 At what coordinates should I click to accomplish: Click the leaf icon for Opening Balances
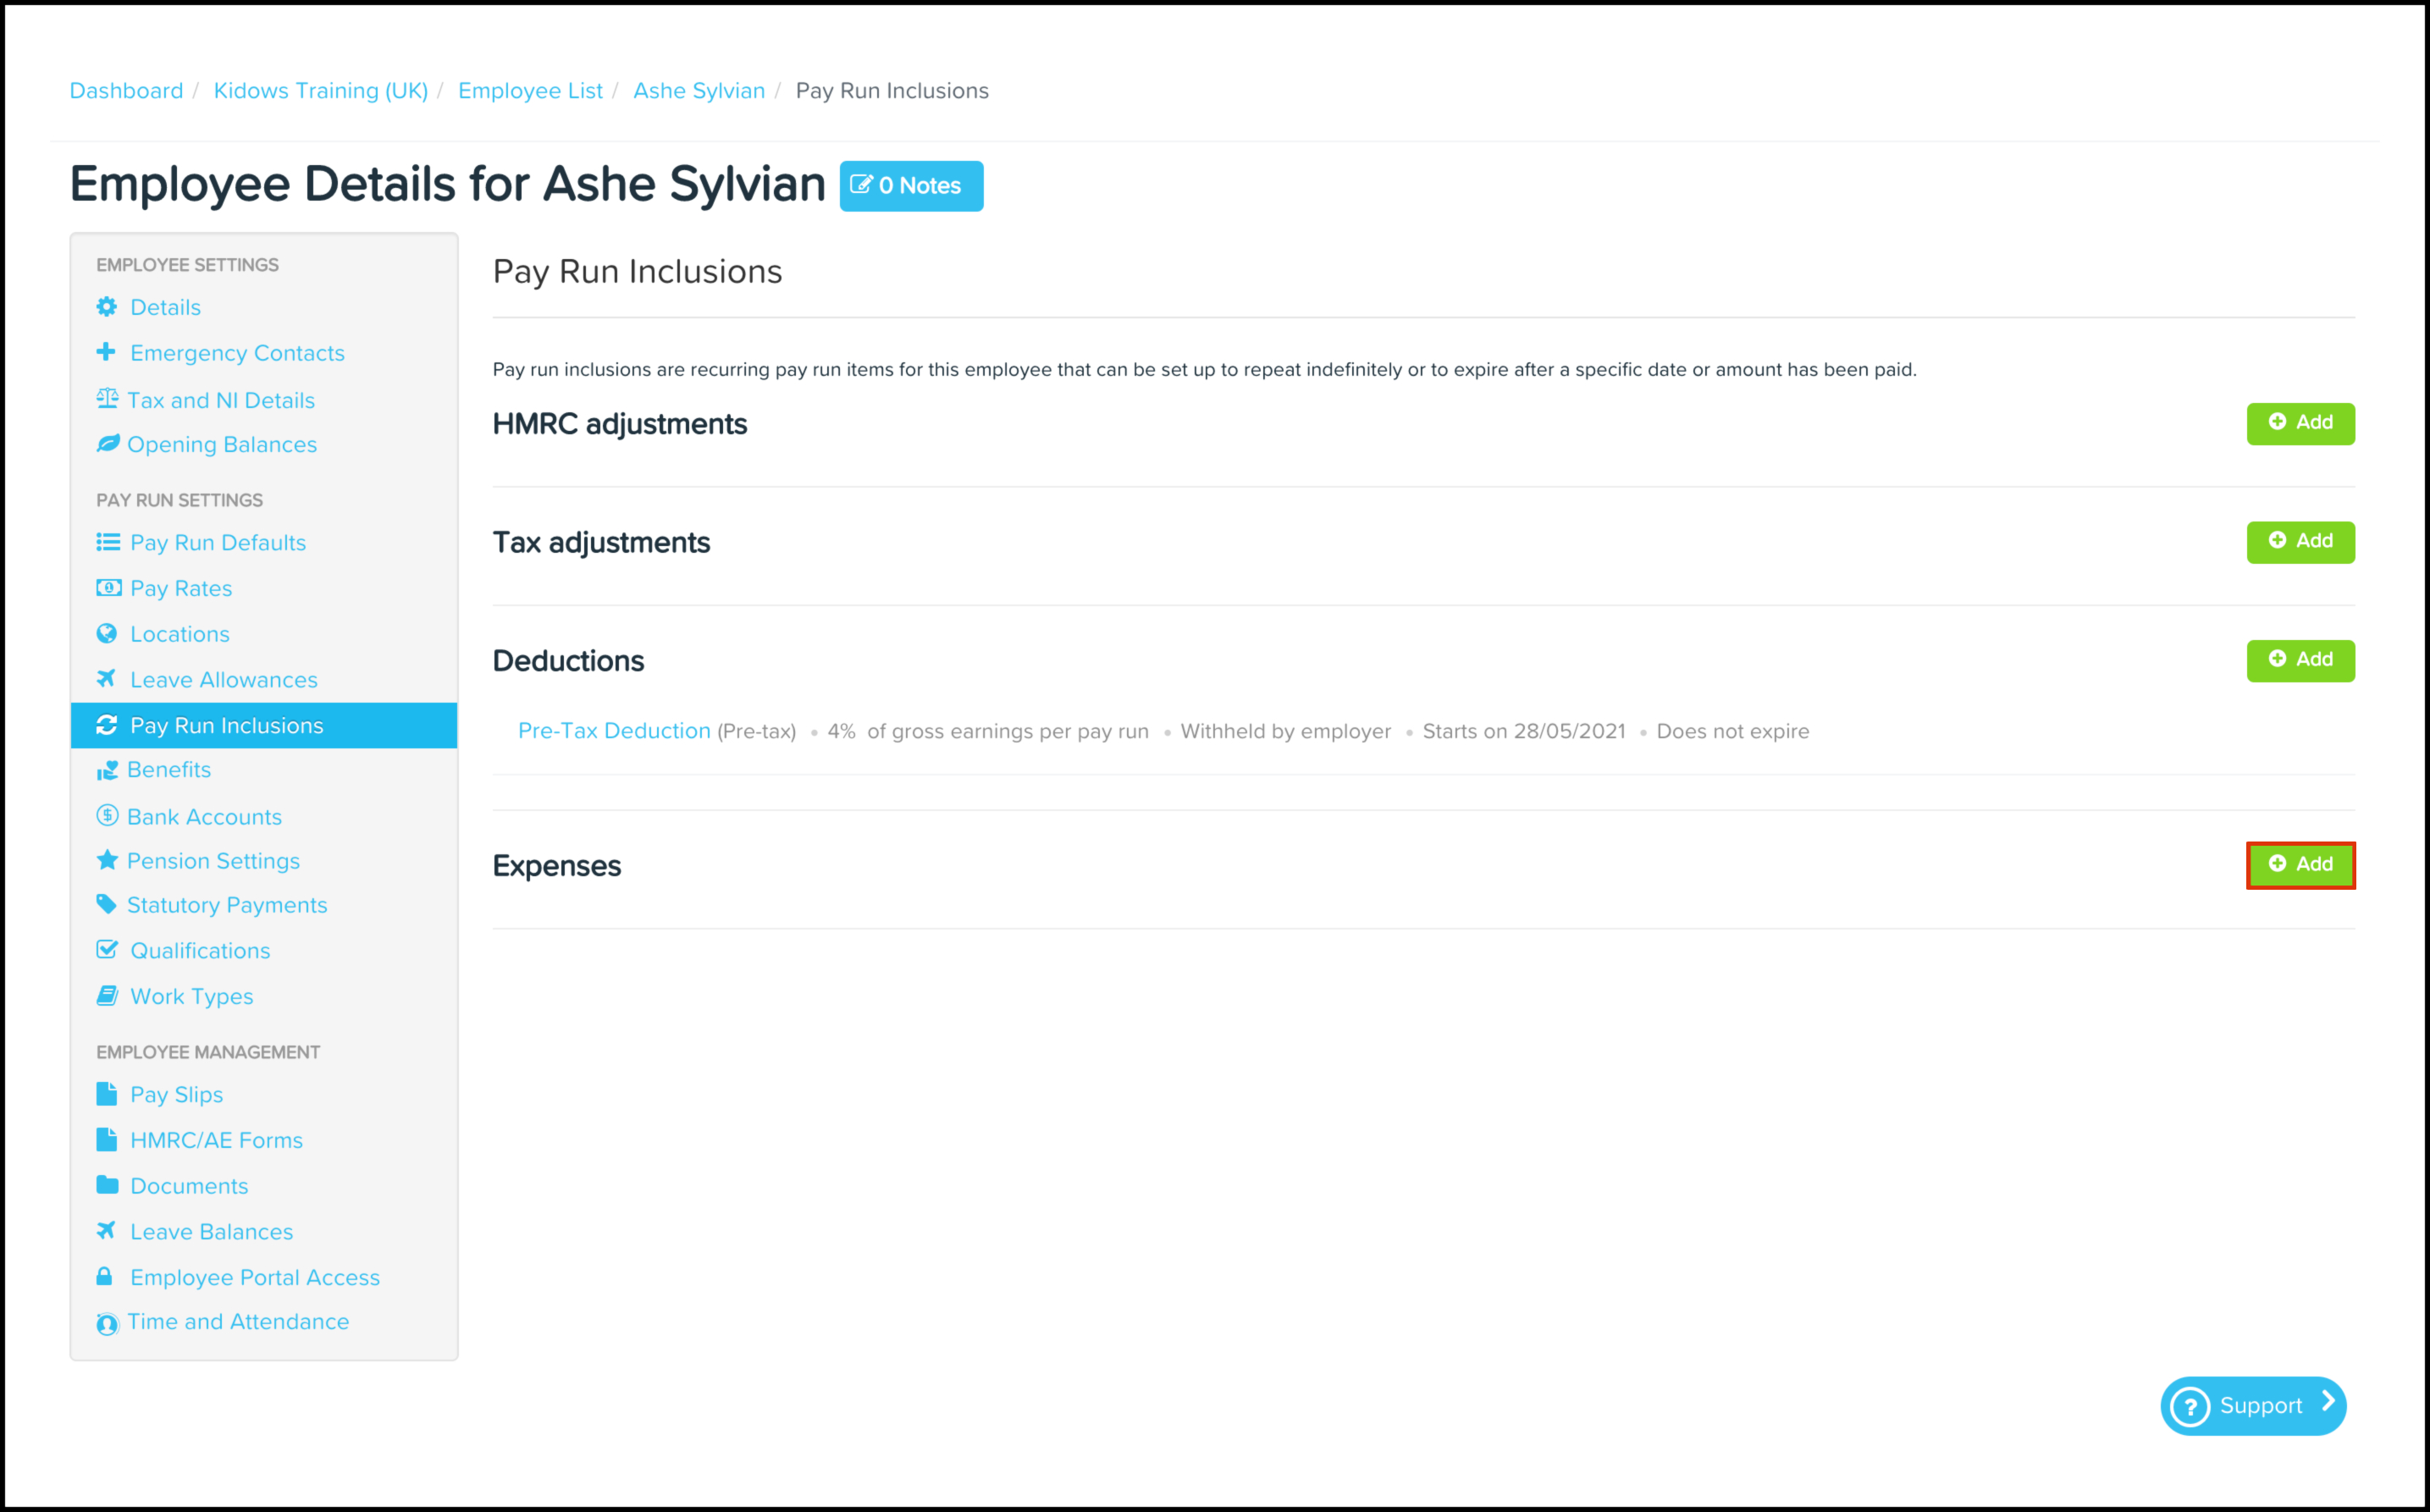pos(108,443)
